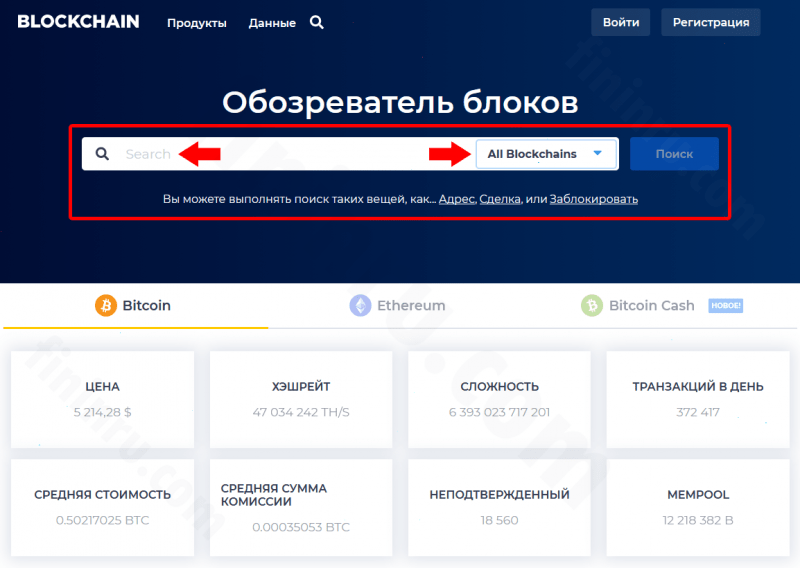Click the blue Поиск button

click(x=674, y=154)
